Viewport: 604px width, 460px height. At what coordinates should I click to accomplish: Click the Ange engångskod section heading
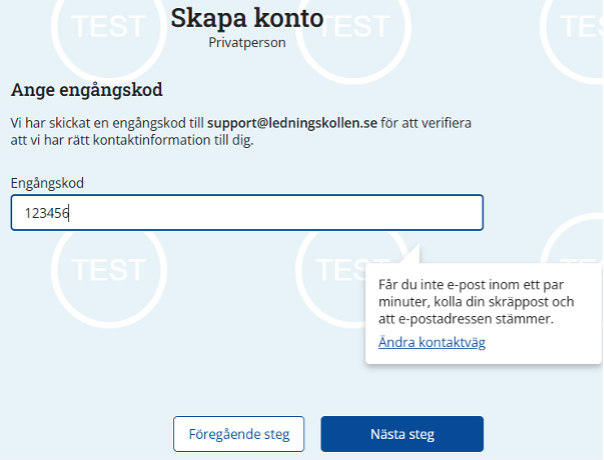(x=87, y=89)
